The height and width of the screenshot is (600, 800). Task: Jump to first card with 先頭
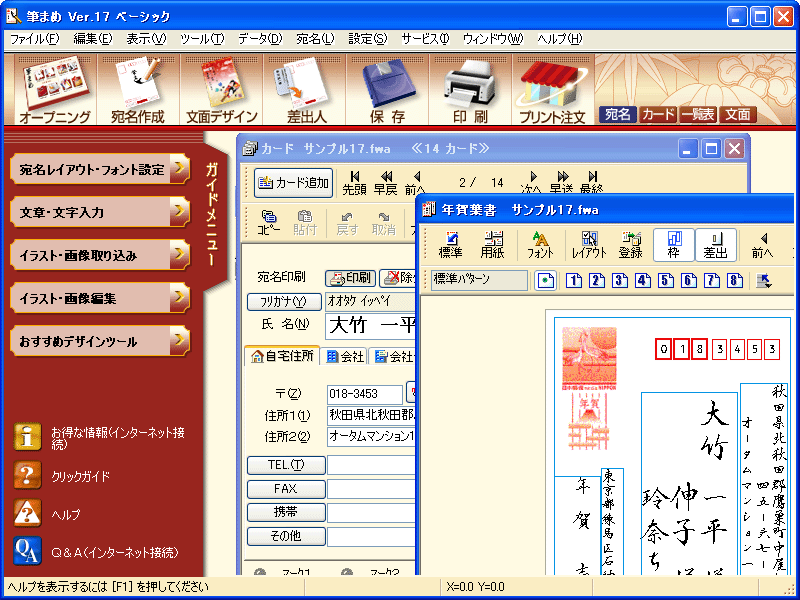tap(355, 183)
